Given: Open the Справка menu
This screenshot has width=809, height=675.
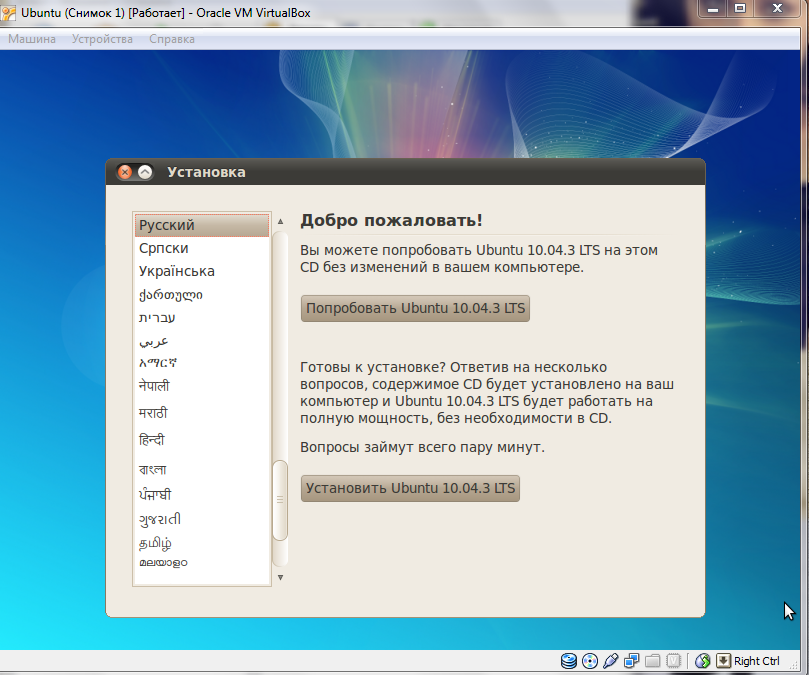Looking at the screenshot, I should tap(172, 39).
